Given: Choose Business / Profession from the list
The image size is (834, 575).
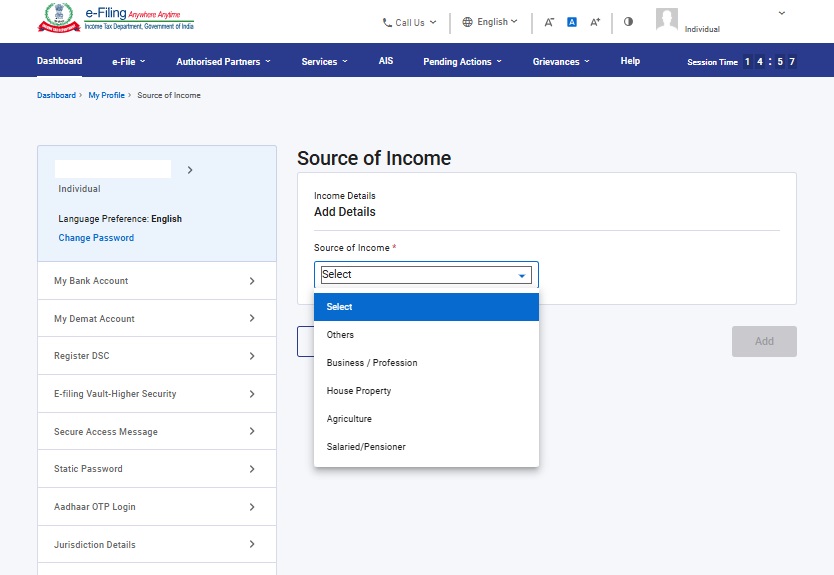Looking at the screenshot, I should click(426, 363).
